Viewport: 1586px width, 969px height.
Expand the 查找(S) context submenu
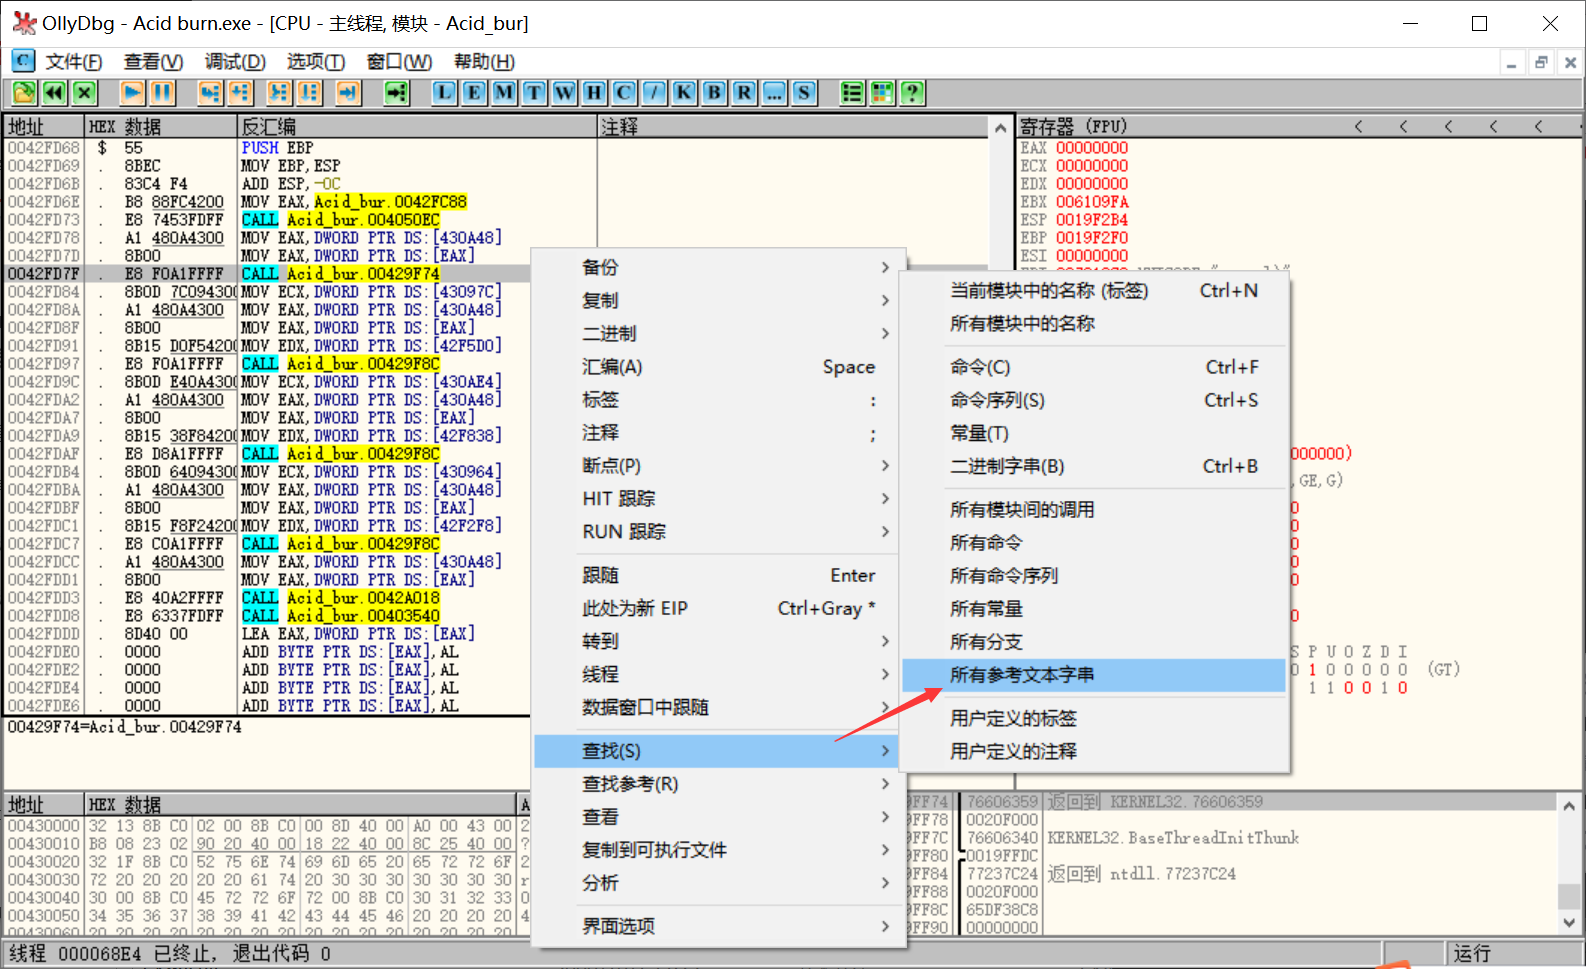click(716, 751)
